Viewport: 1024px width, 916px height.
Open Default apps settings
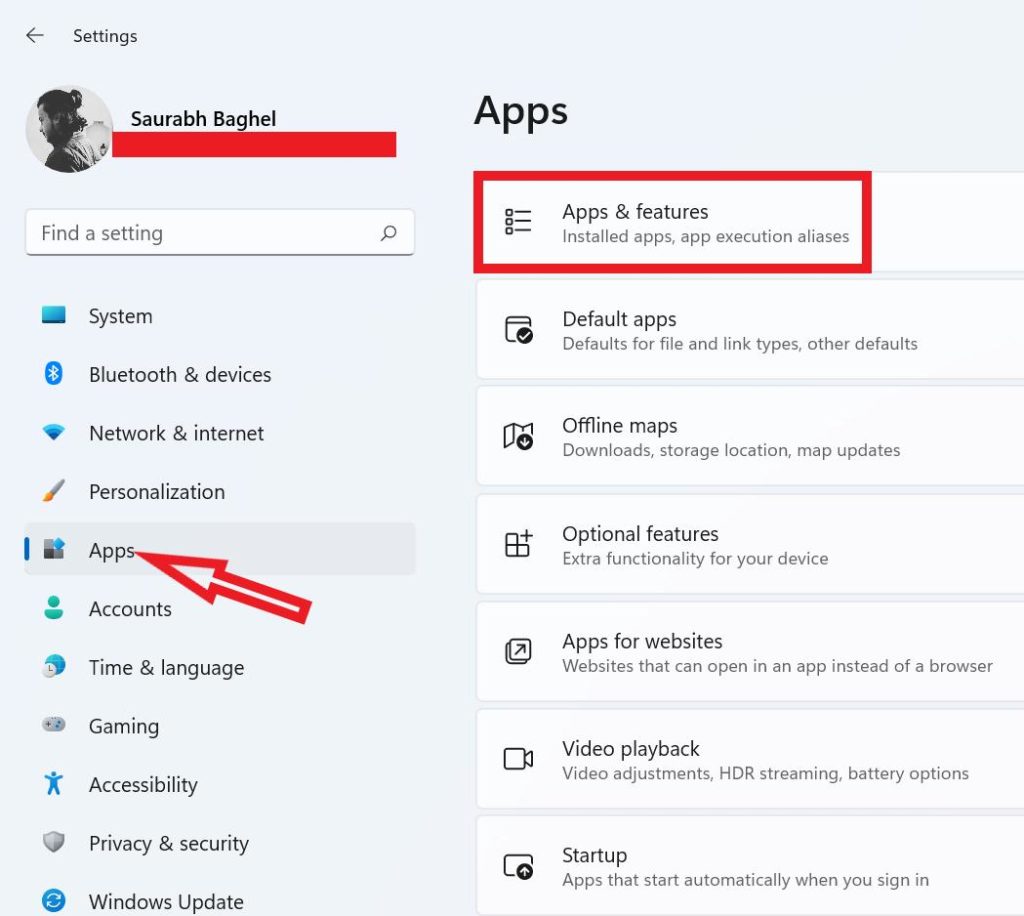click(x=738, y=330)
